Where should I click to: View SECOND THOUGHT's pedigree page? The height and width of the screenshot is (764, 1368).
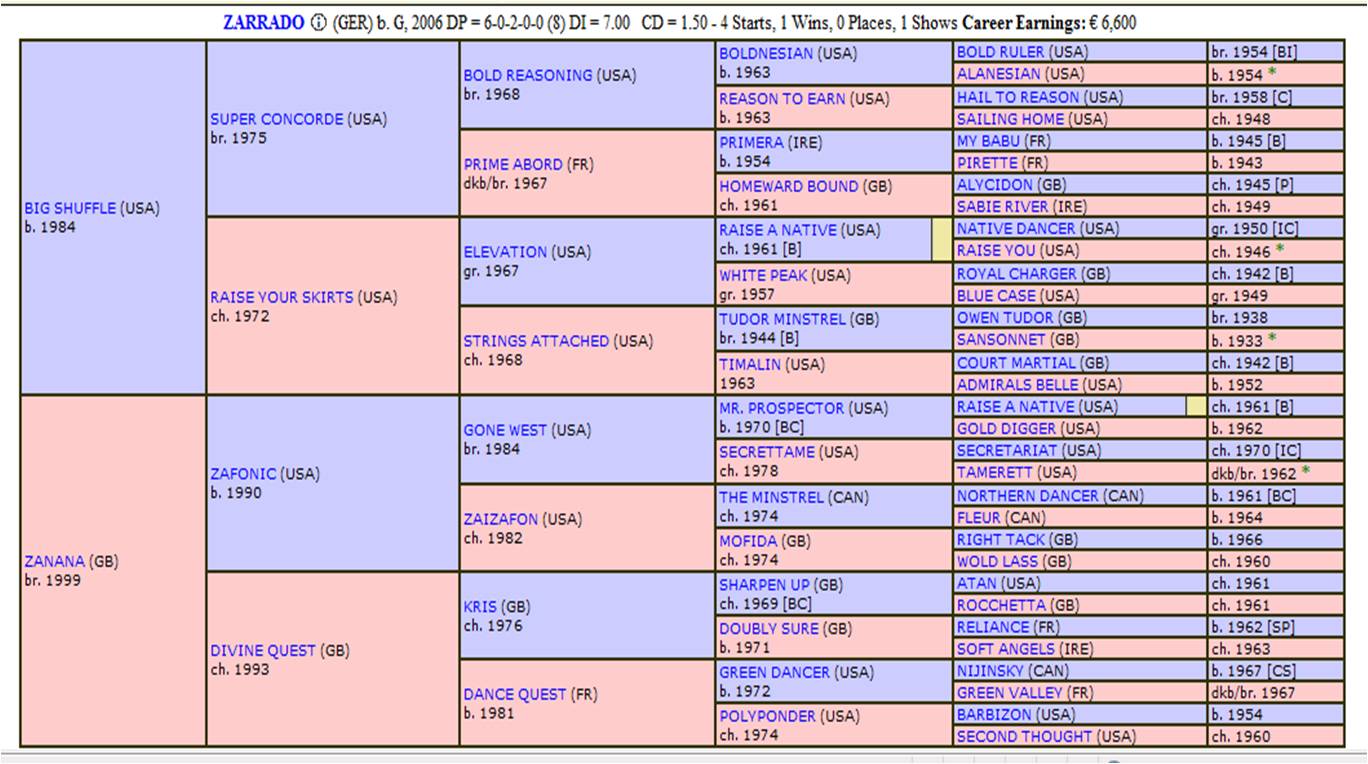pos(1024,736)
